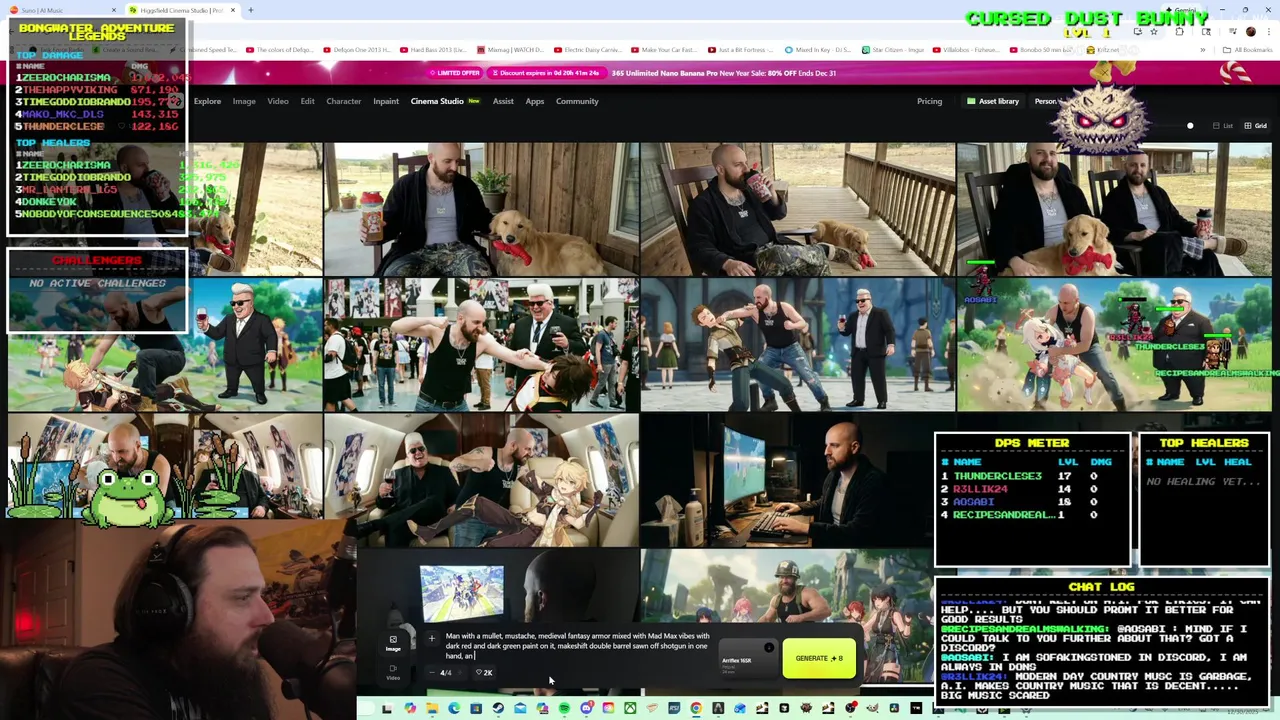Image resolution: width=1280 pixels, height=720 pixels.
Task: Open the Community nav item
Action: pos(577,101)
